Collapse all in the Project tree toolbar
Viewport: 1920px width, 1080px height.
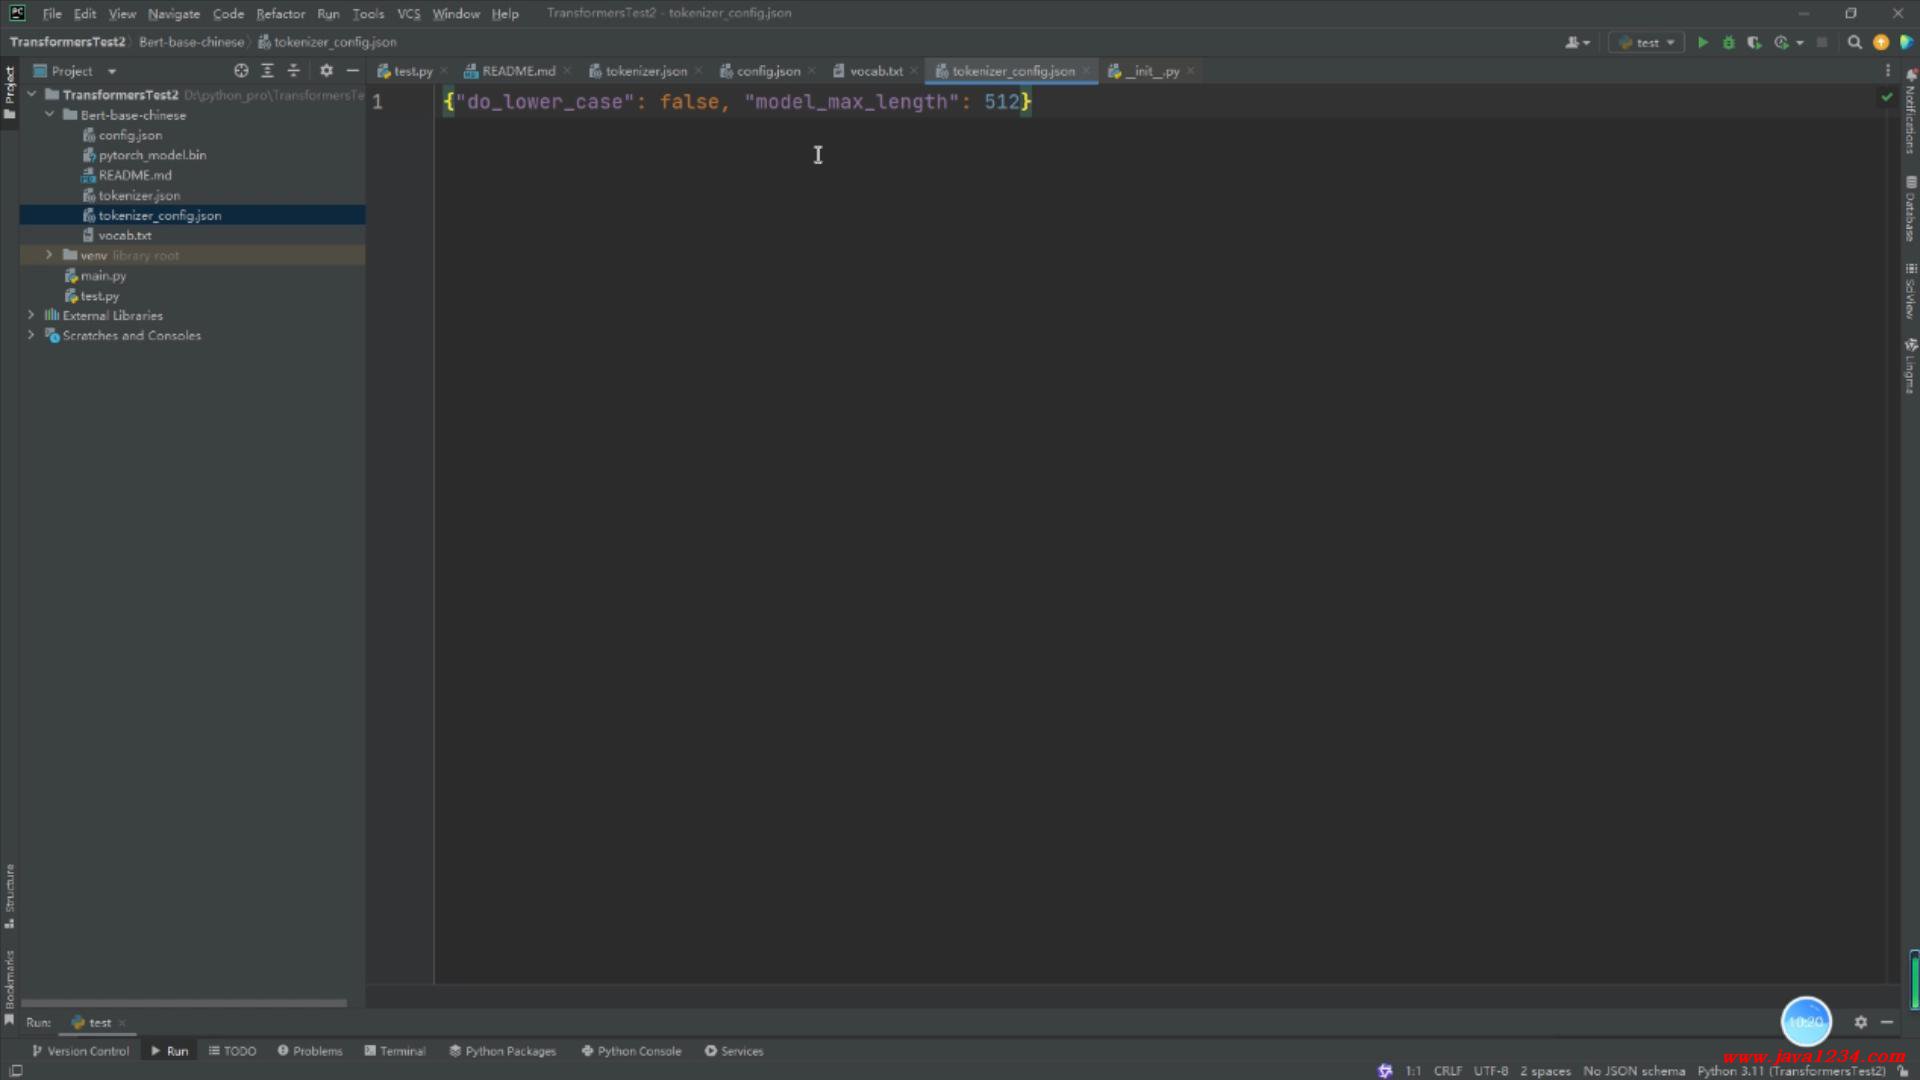click(293, 71)
